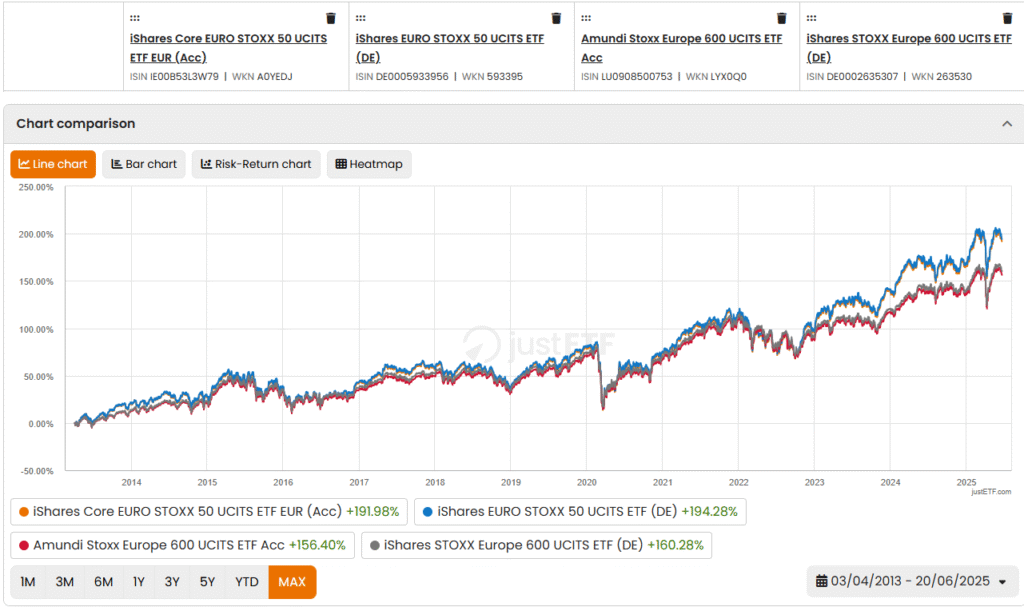This screenshot has height=607, width=1024.
Task: Click the ISIN IE00B53L3W79 text
Action: [174, 76]
